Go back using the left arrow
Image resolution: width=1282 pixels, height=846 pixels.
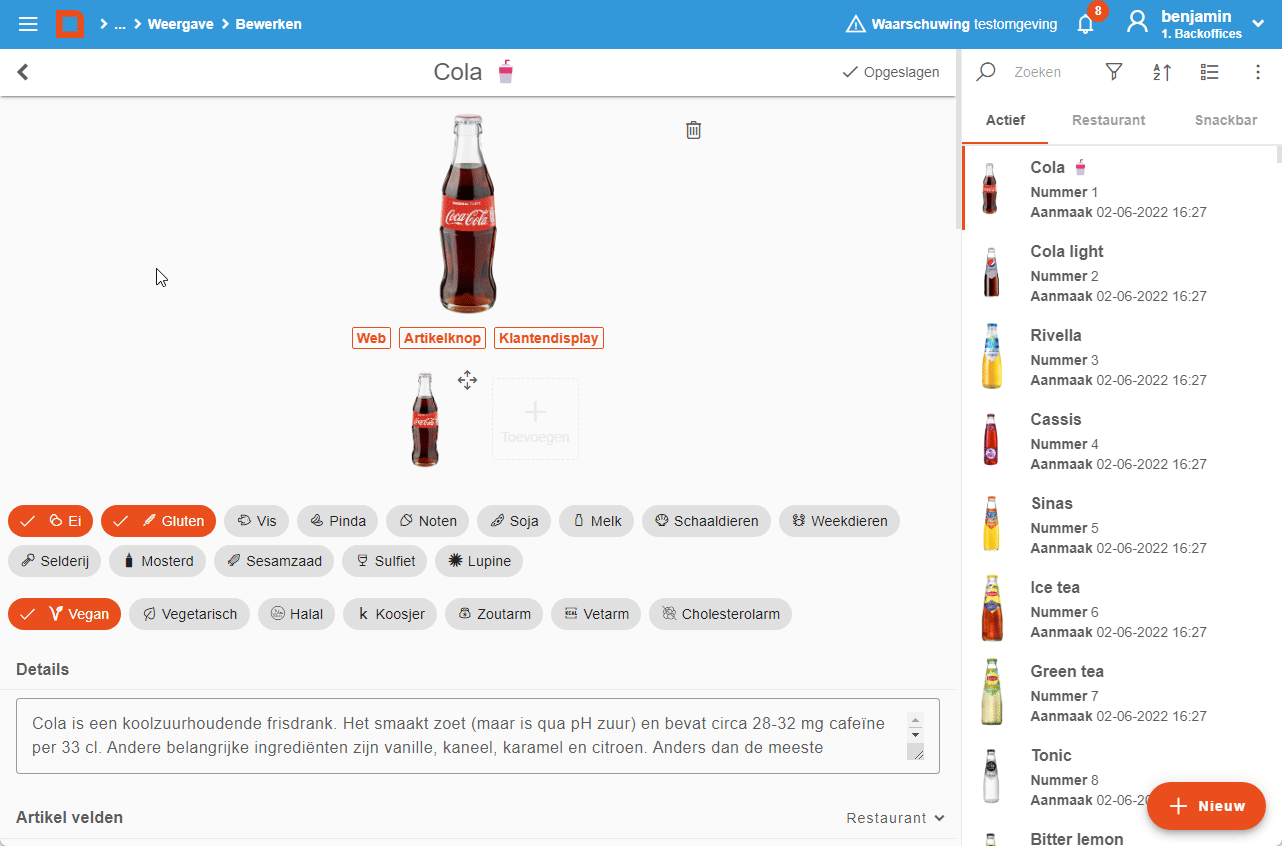point(23,72)
